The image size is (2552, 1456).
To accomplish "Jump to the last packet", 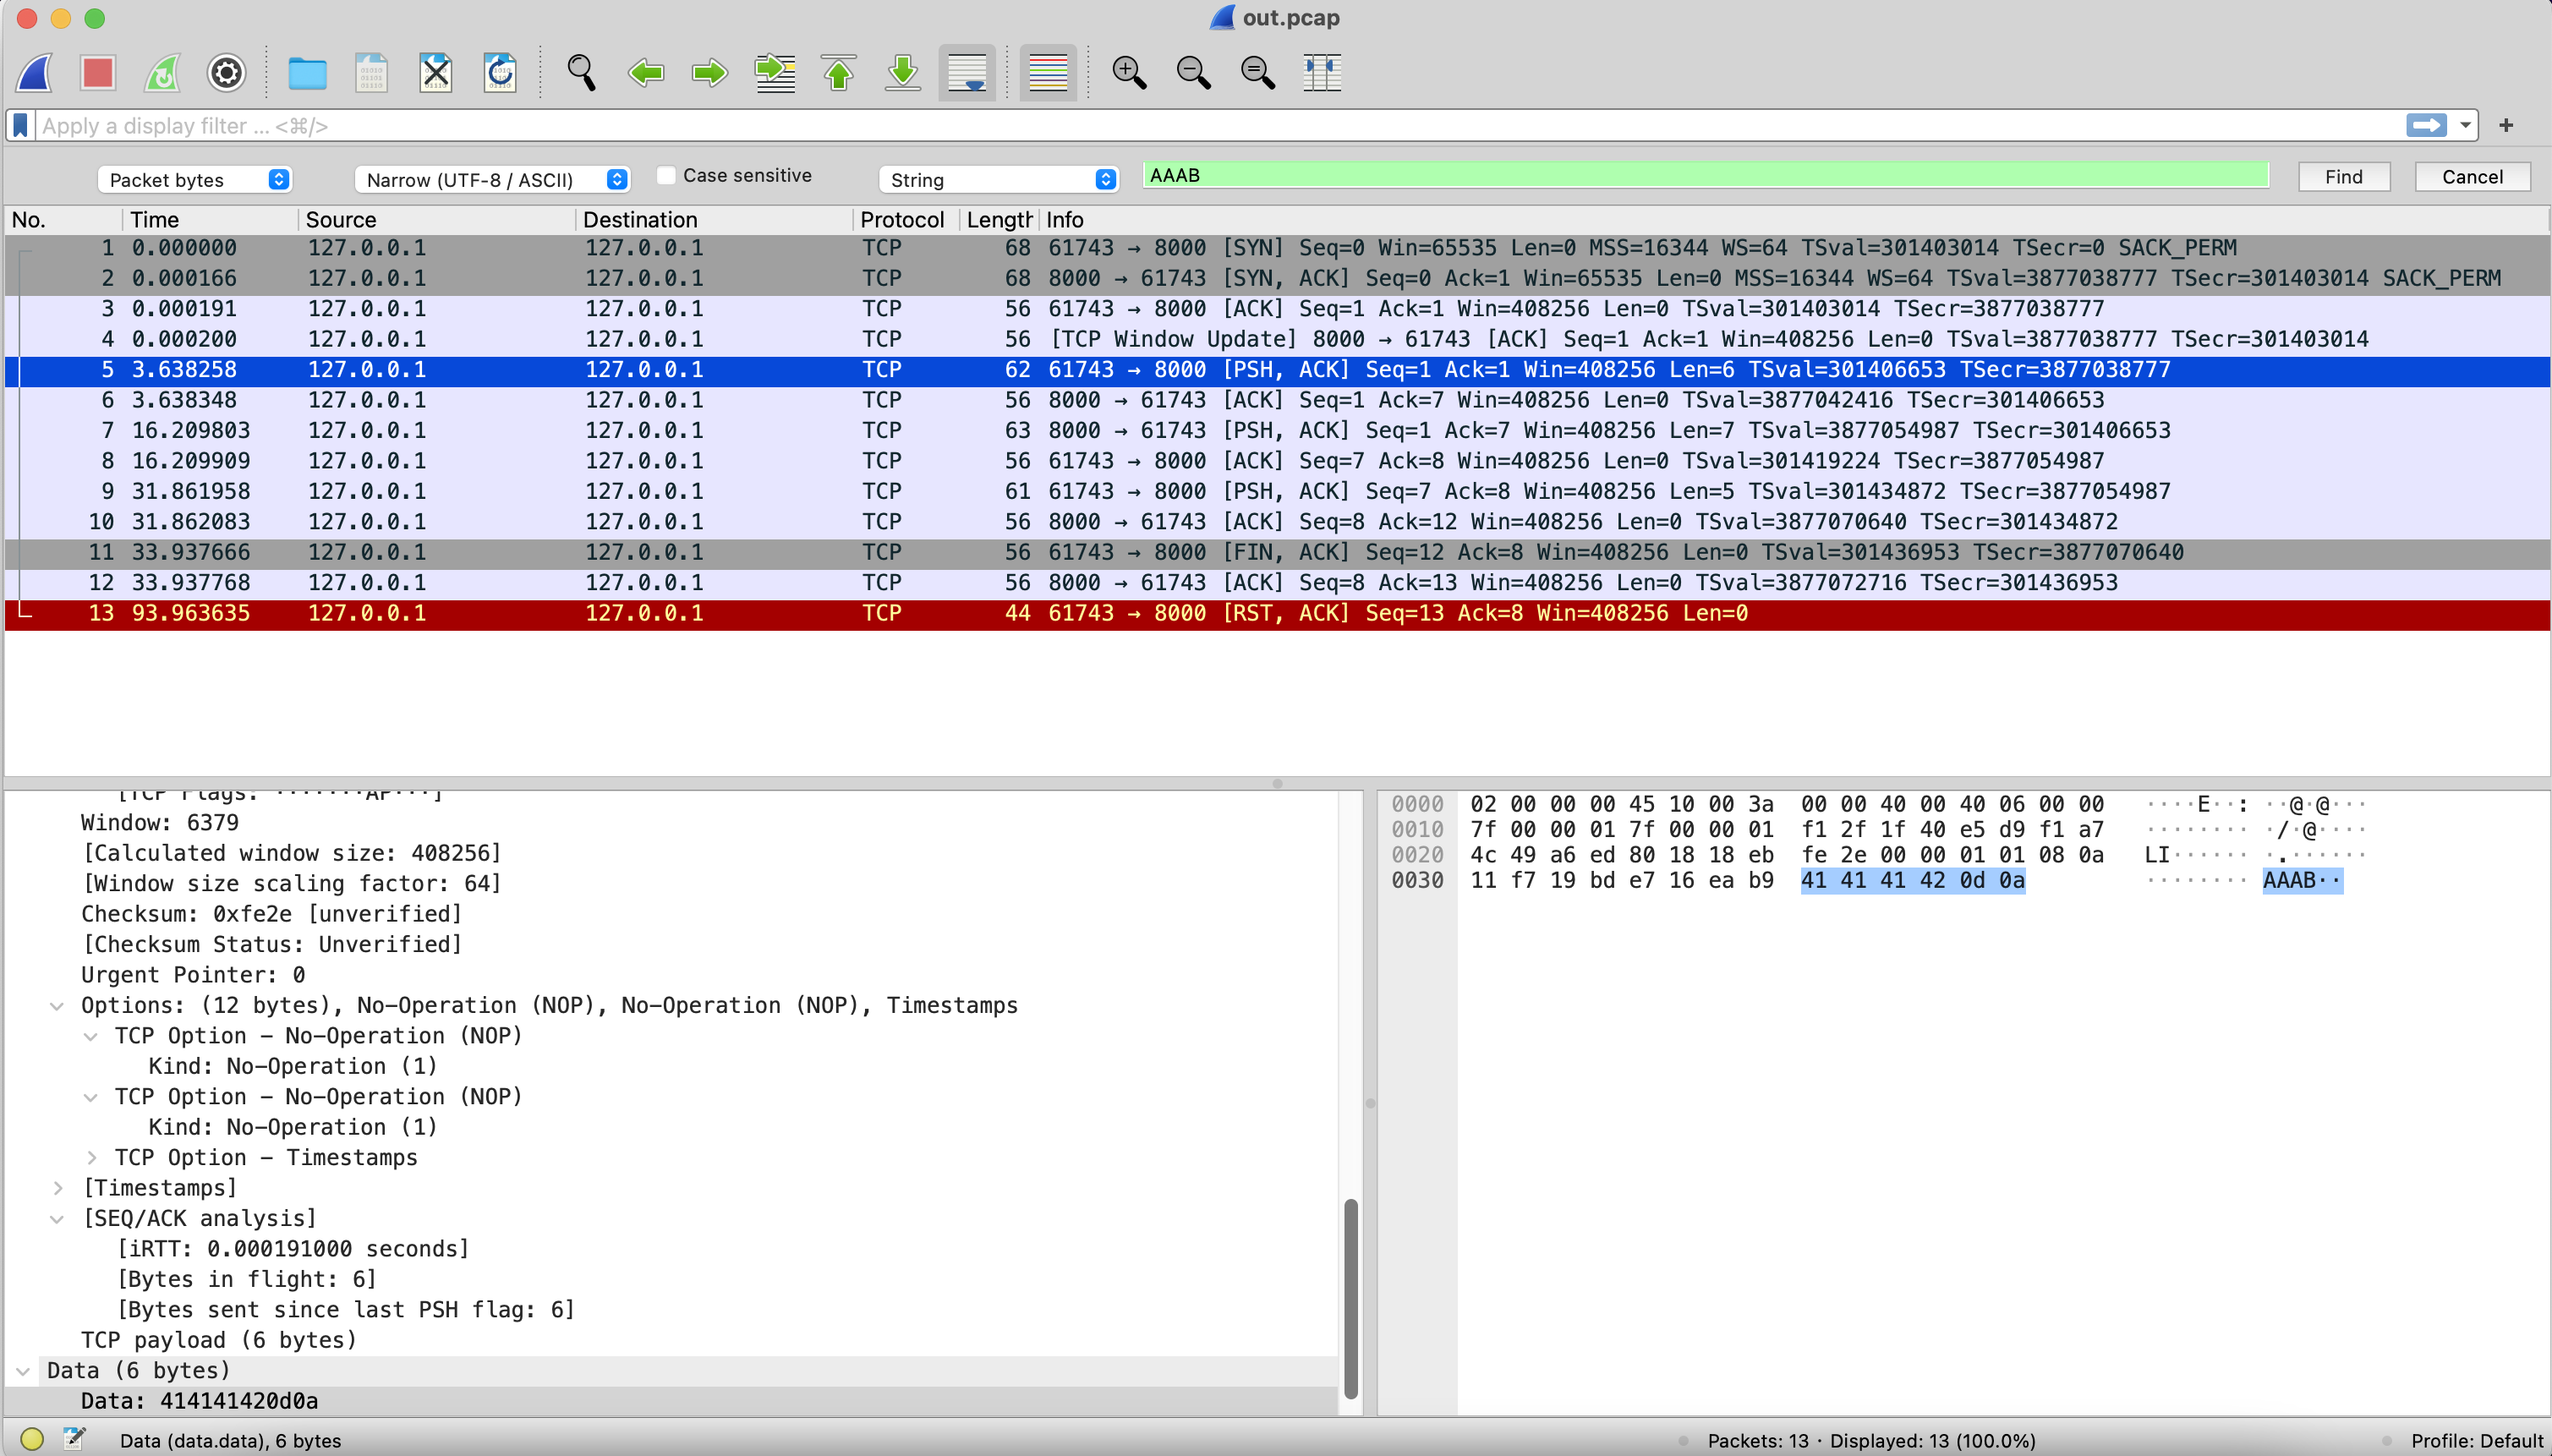I will click(903, 72).
